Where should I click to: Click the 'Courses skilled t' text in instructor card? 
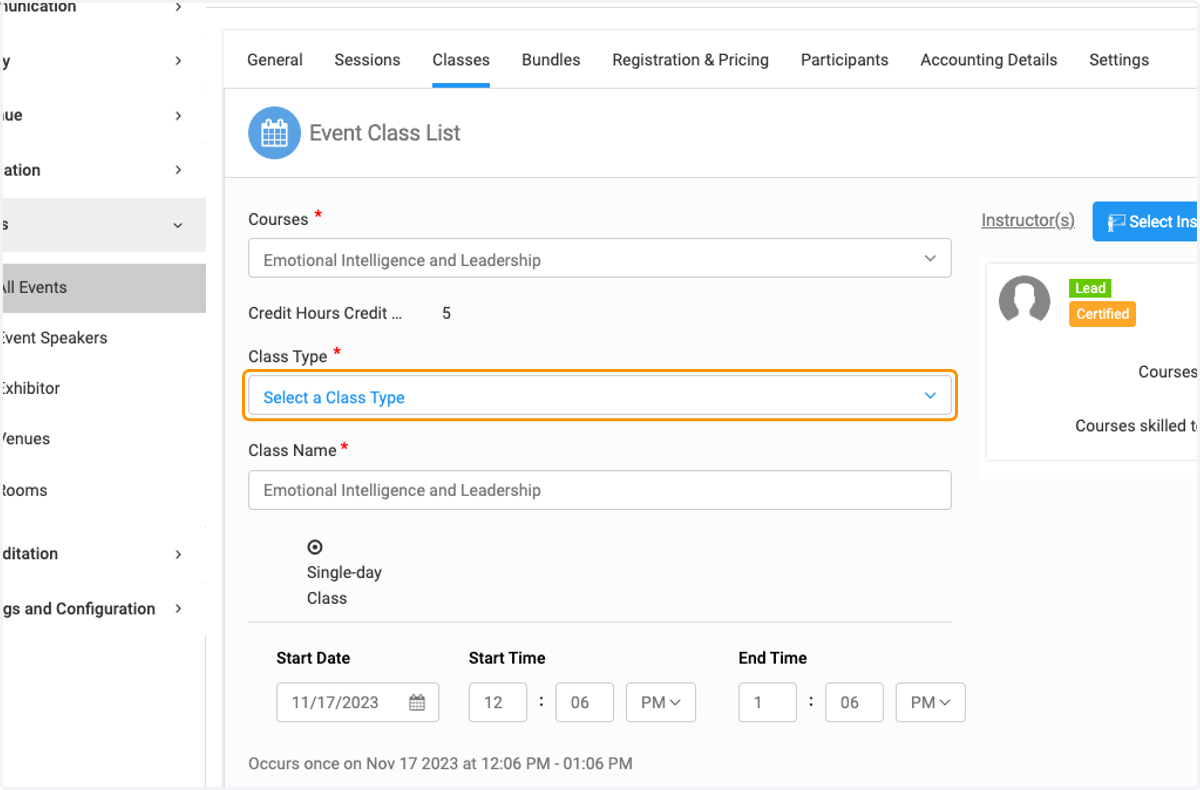point(1137,426)
